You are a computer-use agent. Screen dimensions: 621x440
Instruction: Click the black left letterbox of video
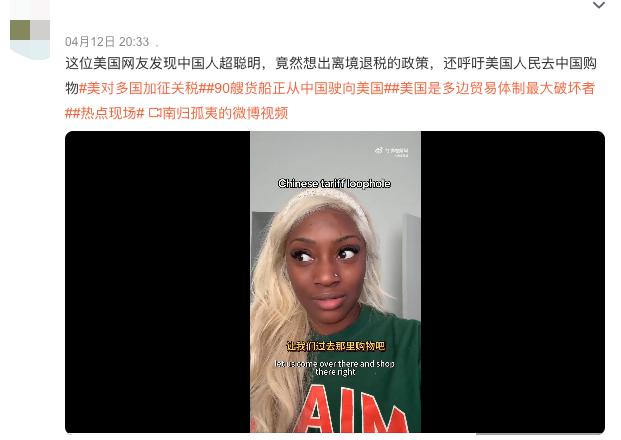click(x=158, y=282)
